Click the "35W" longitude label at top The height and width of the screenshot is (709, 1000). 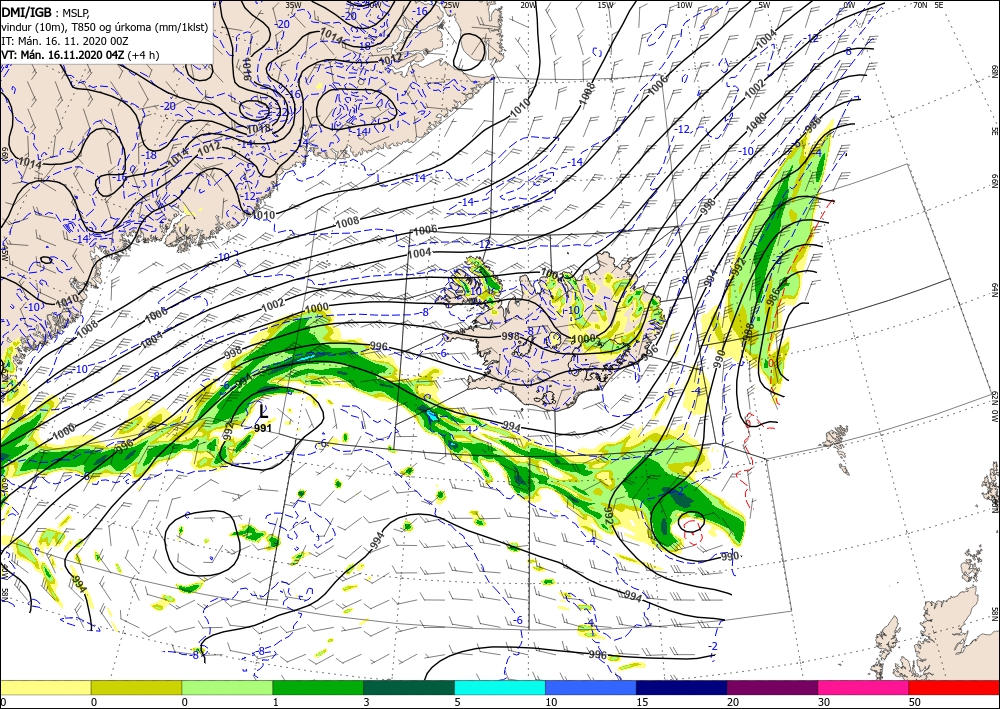(293, 5)
